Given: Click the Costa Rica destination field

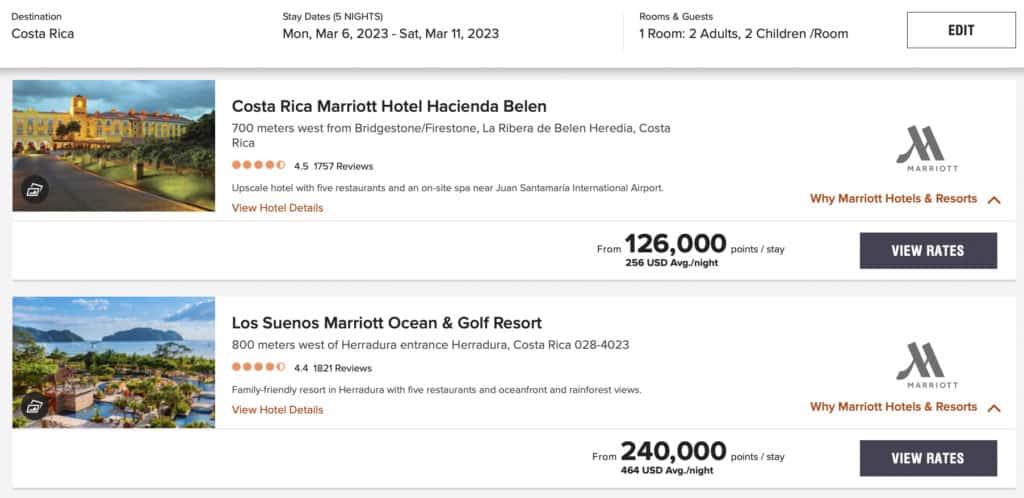Looking at the screenshot, I should (43, 34).
